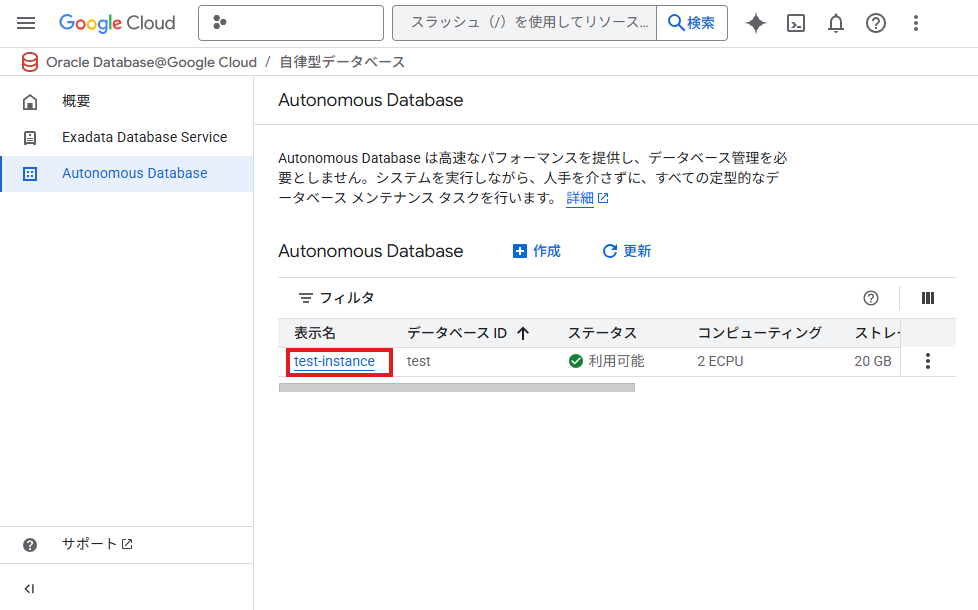Open the hamburger navigation menu
The image size is (978, 610).
coord(26,23)
